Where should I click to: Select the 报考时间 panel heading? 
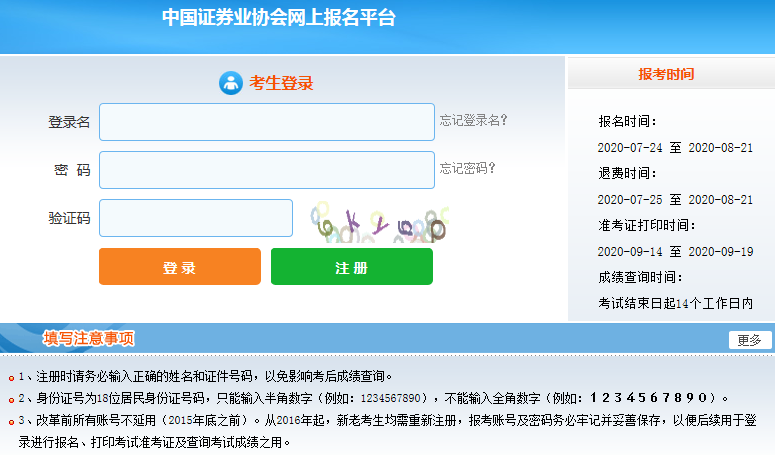[x=666, y=74]
